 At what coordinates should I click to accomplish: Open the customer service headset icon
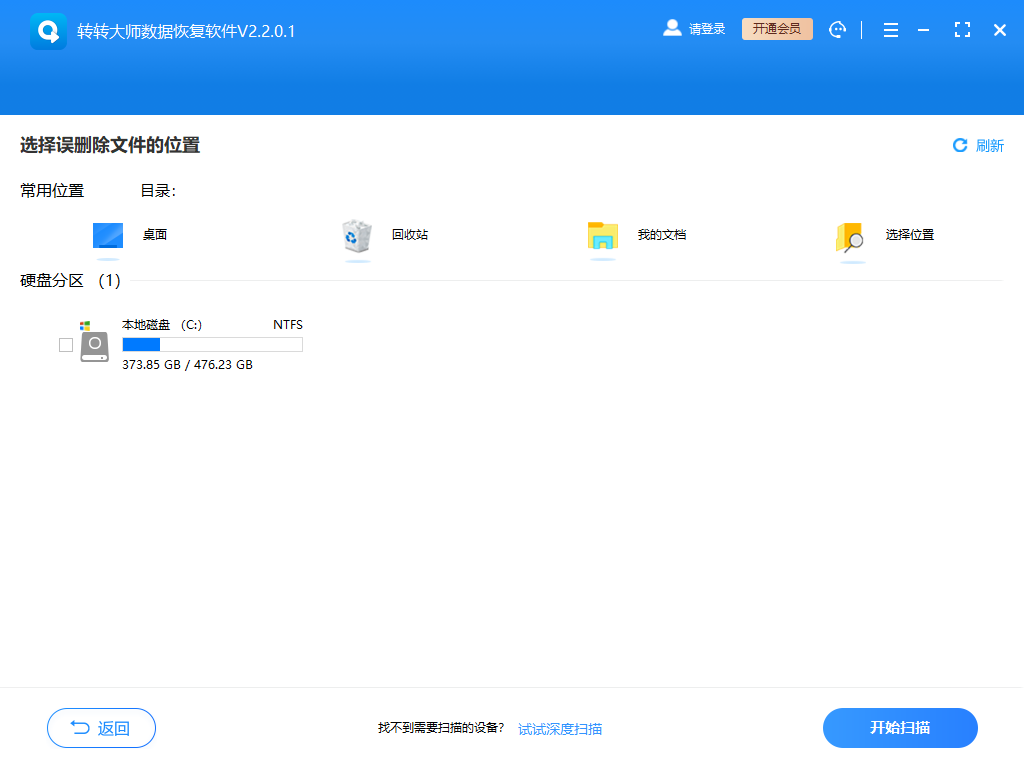click(x=837, y=29)
